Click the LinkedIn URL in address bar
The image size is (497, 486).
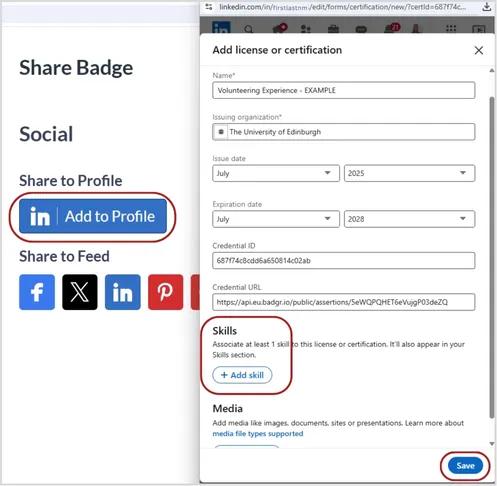[x=343, y=7]
